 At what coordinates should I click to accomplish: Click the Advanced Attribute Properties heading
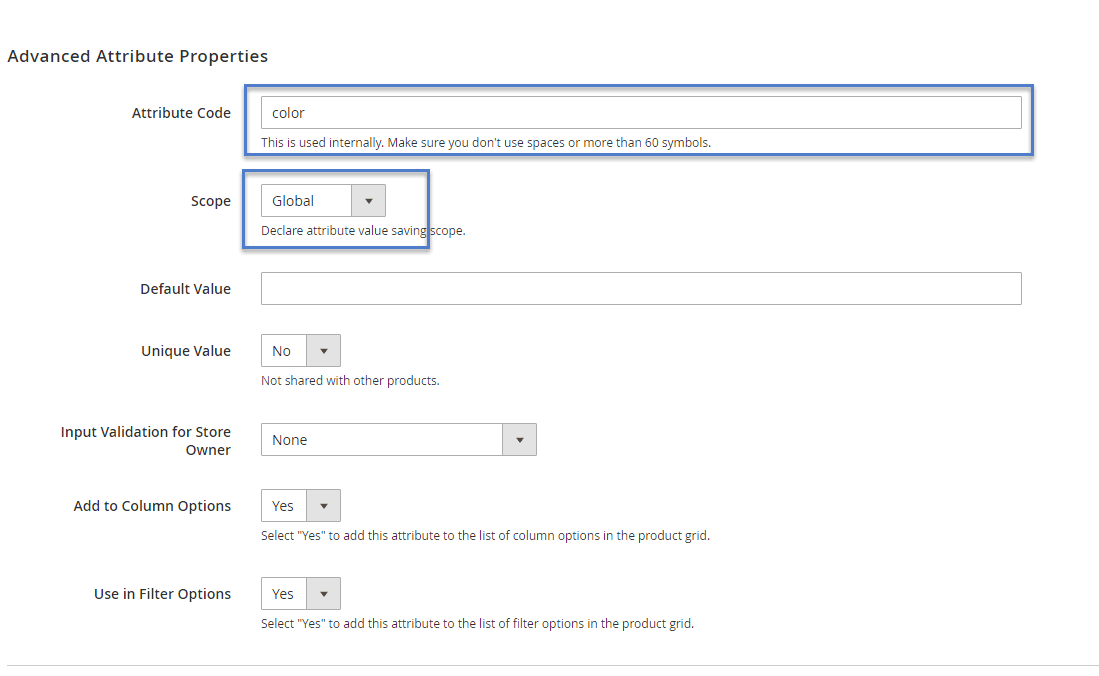coord(137,56)
